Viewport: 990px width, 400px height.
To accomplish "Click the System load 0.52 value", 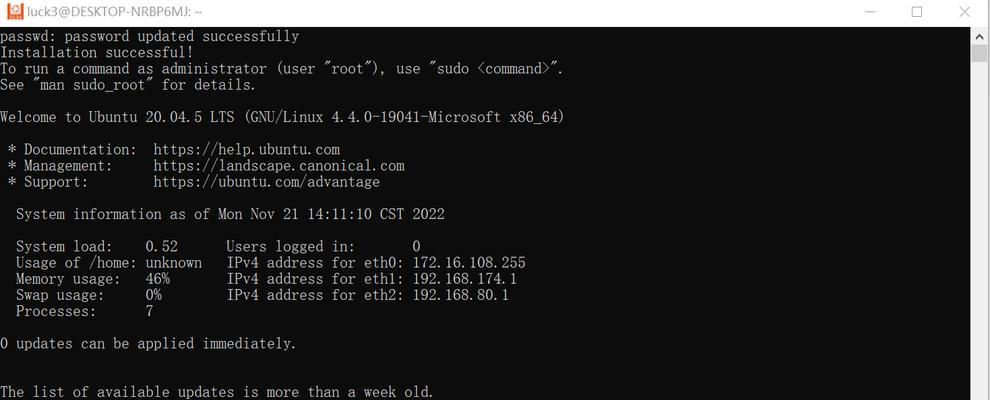I will [162, 247].
